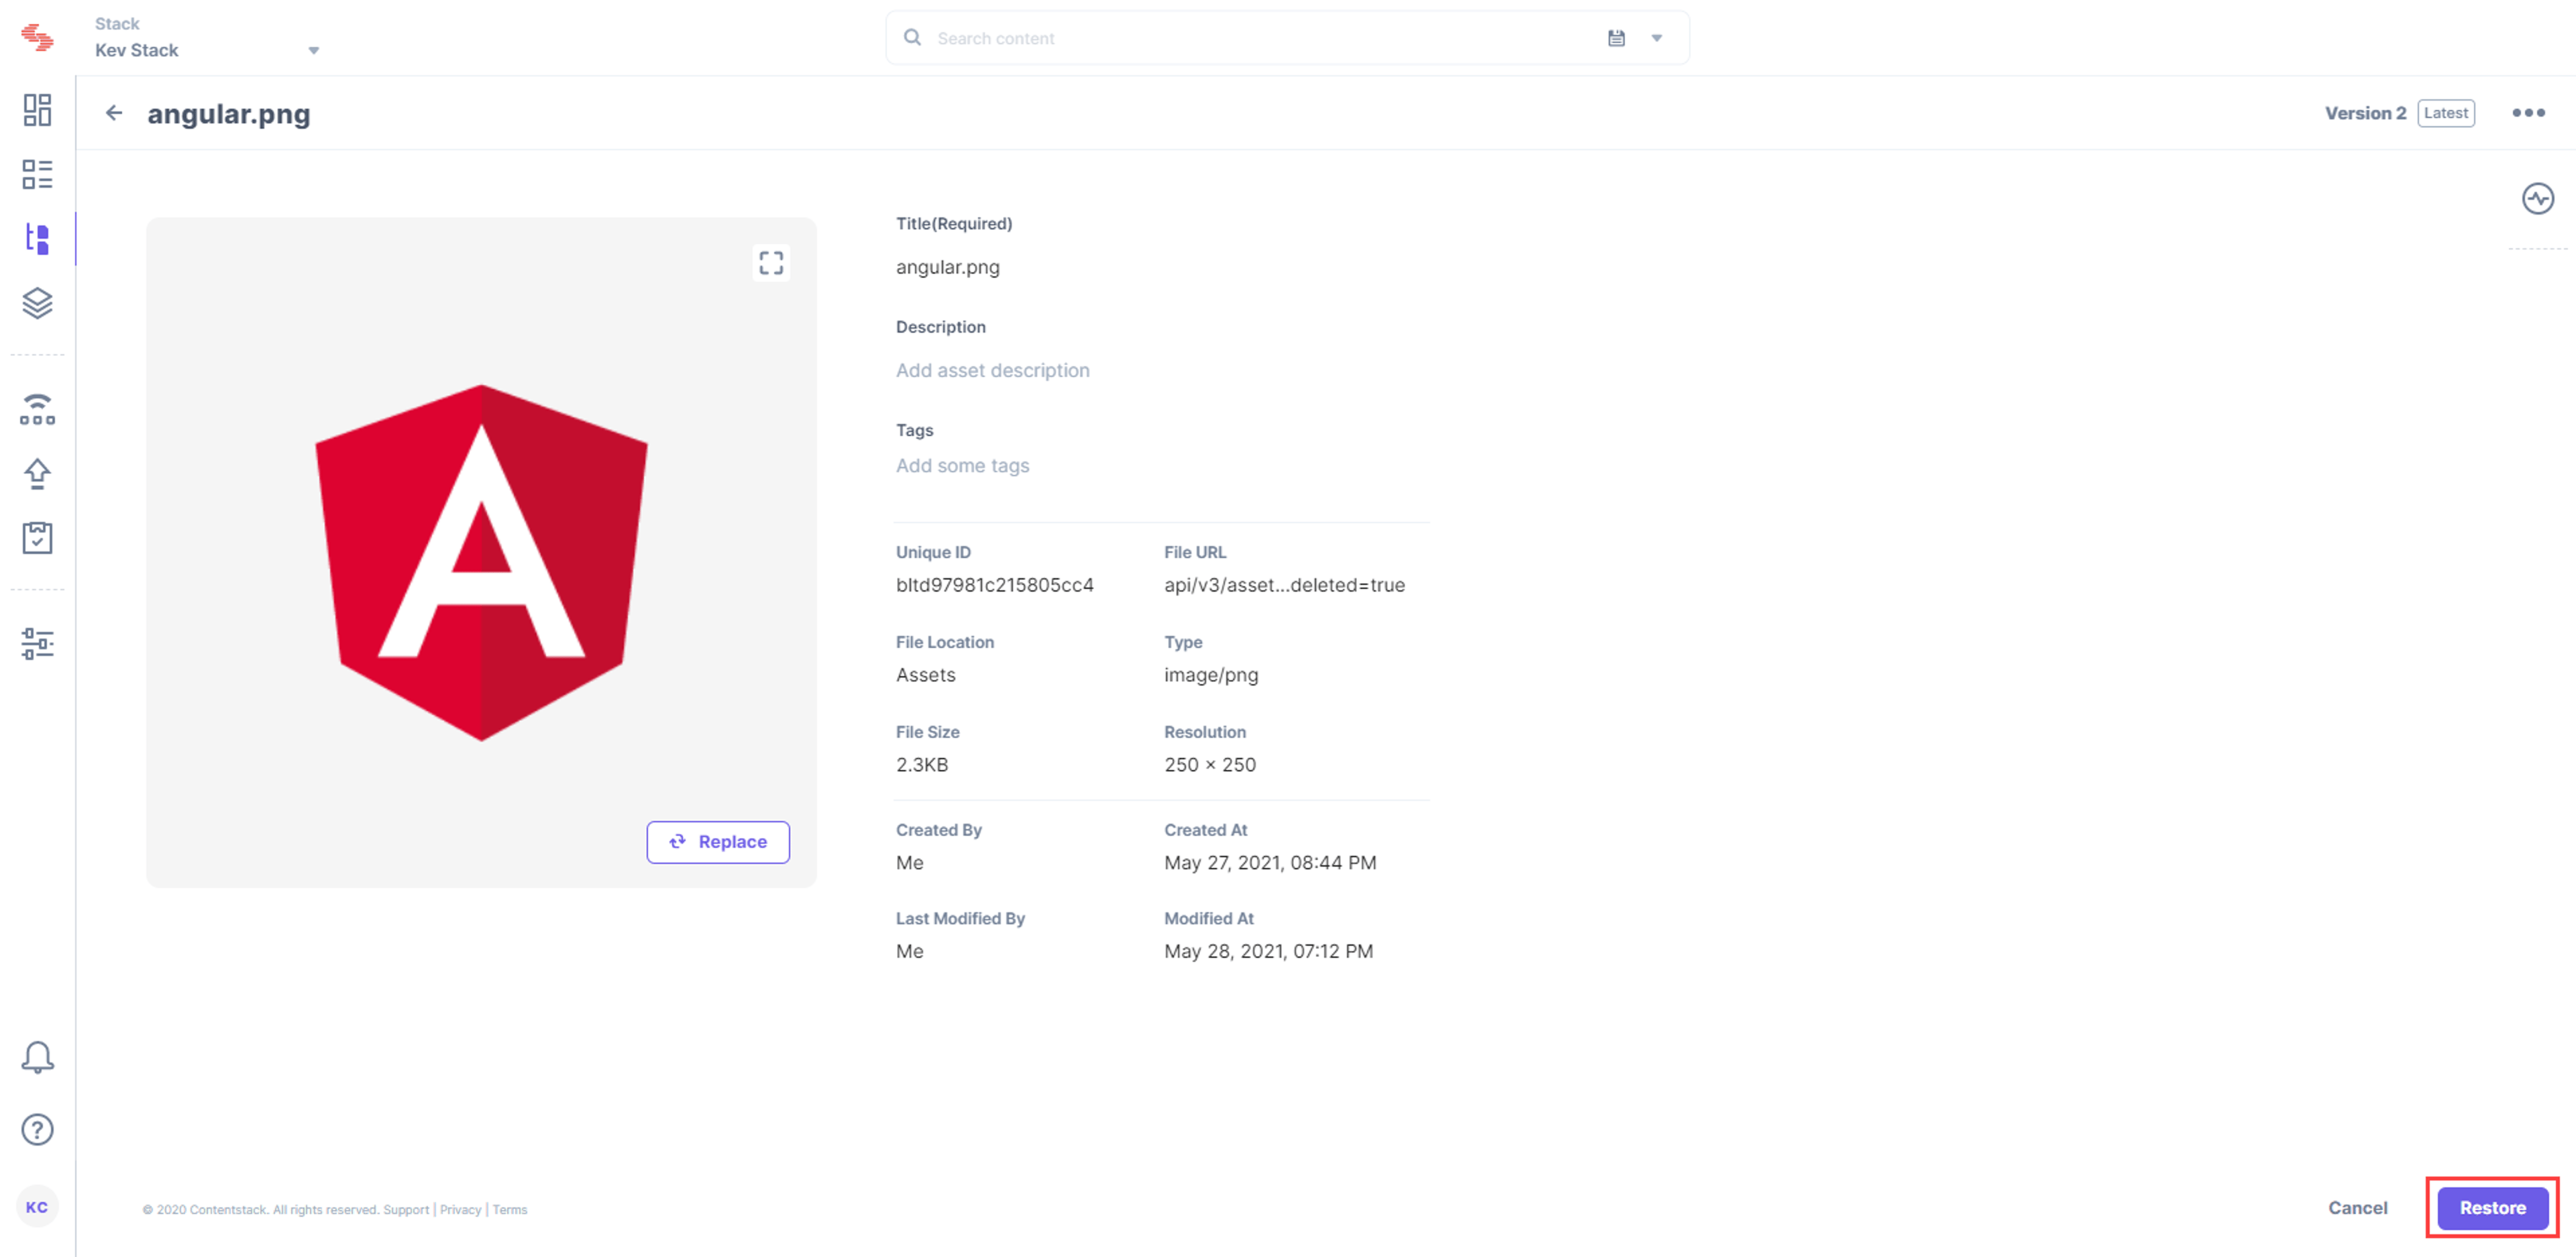Open the three-dots more options menu

tap(2529, 113)
